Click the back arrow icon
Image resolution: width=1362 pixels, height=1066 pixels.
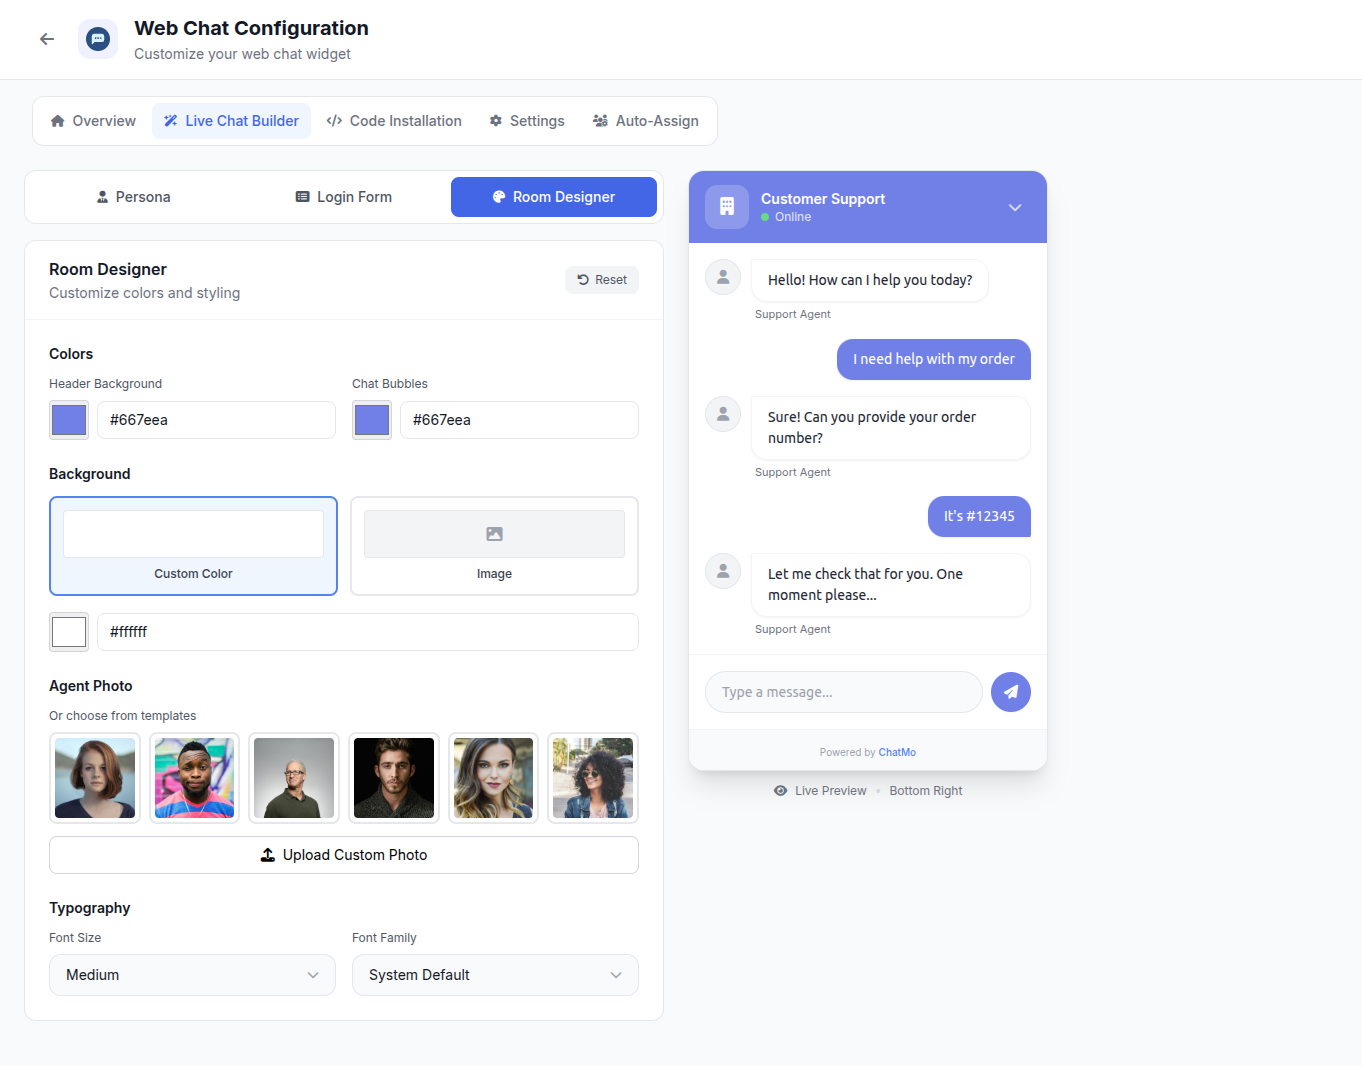pyautogui.click(x=47, y=39)
